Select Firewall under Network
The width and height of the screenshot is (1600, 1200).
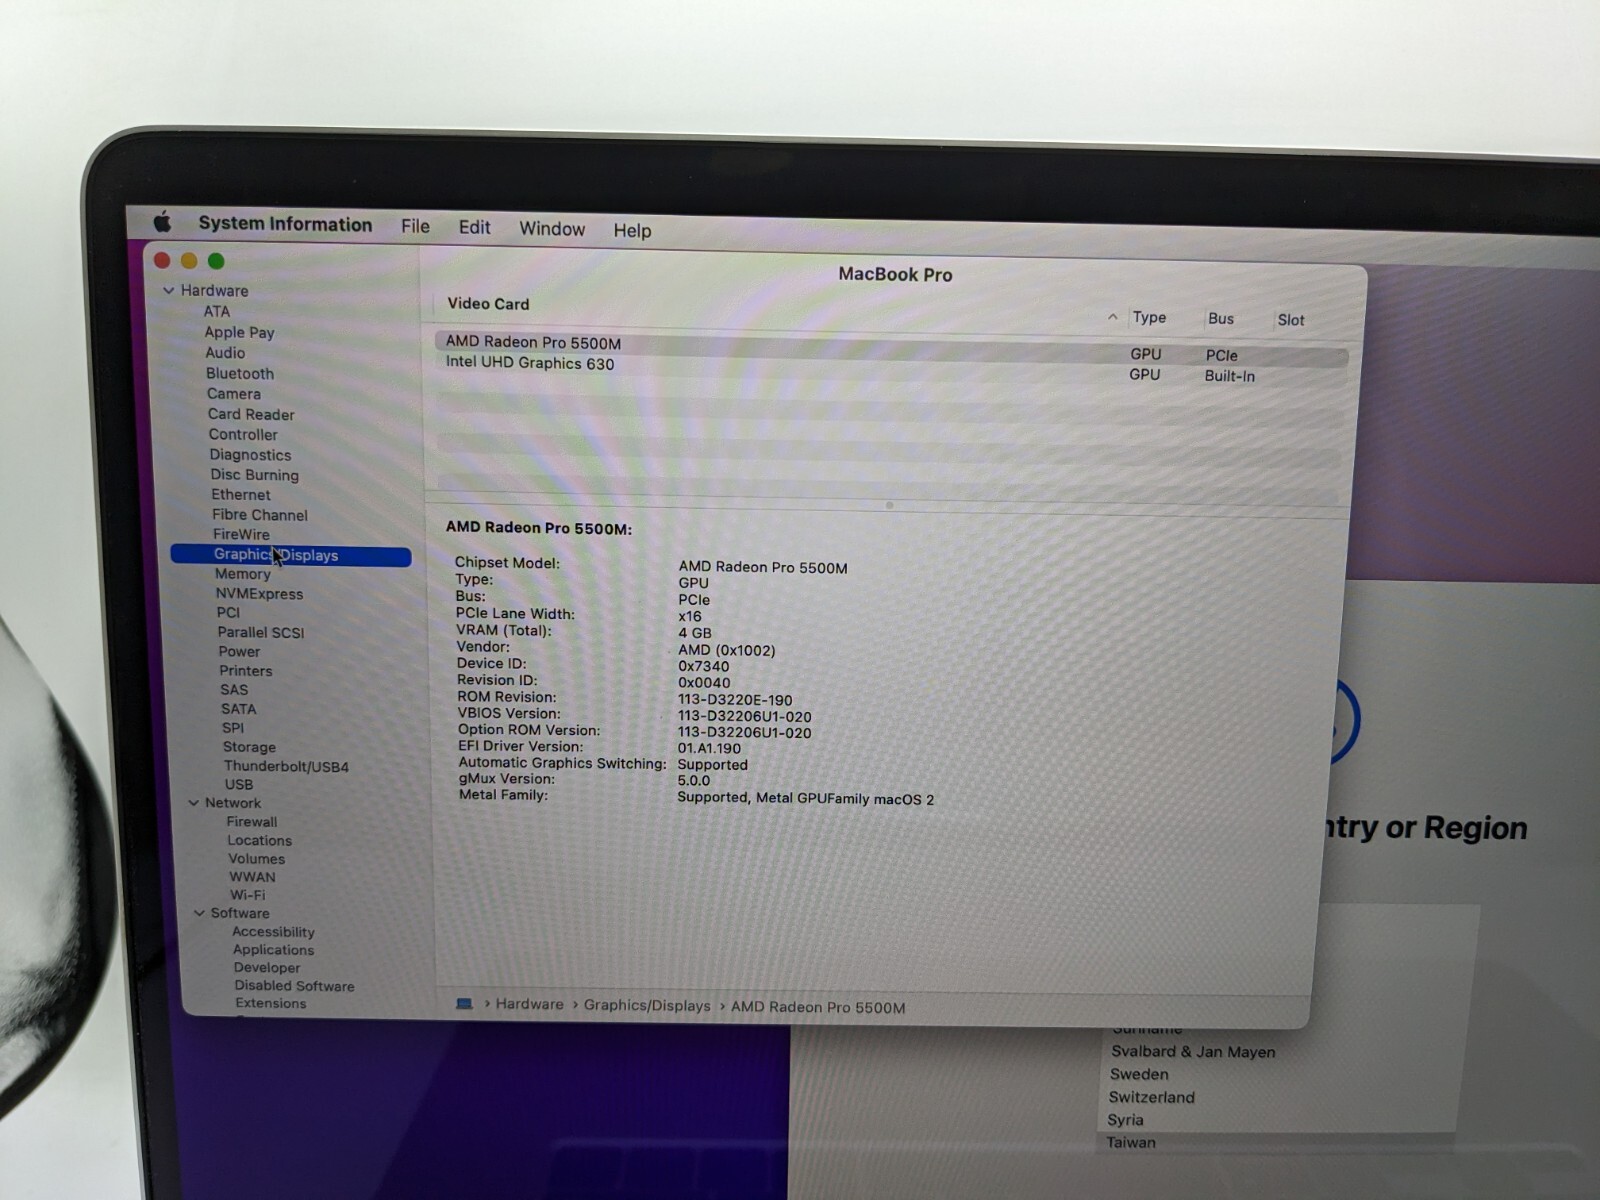(252, 822)
